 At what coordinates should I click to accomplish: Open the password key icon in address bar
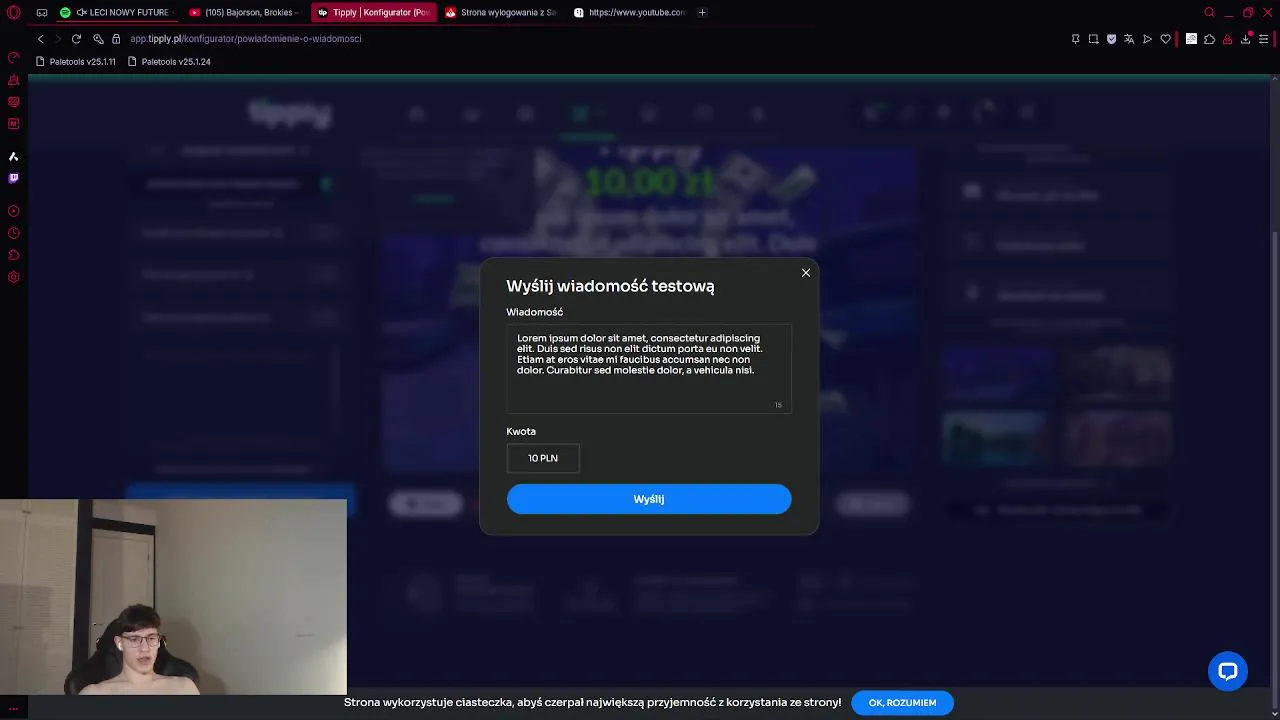point(98,39)
